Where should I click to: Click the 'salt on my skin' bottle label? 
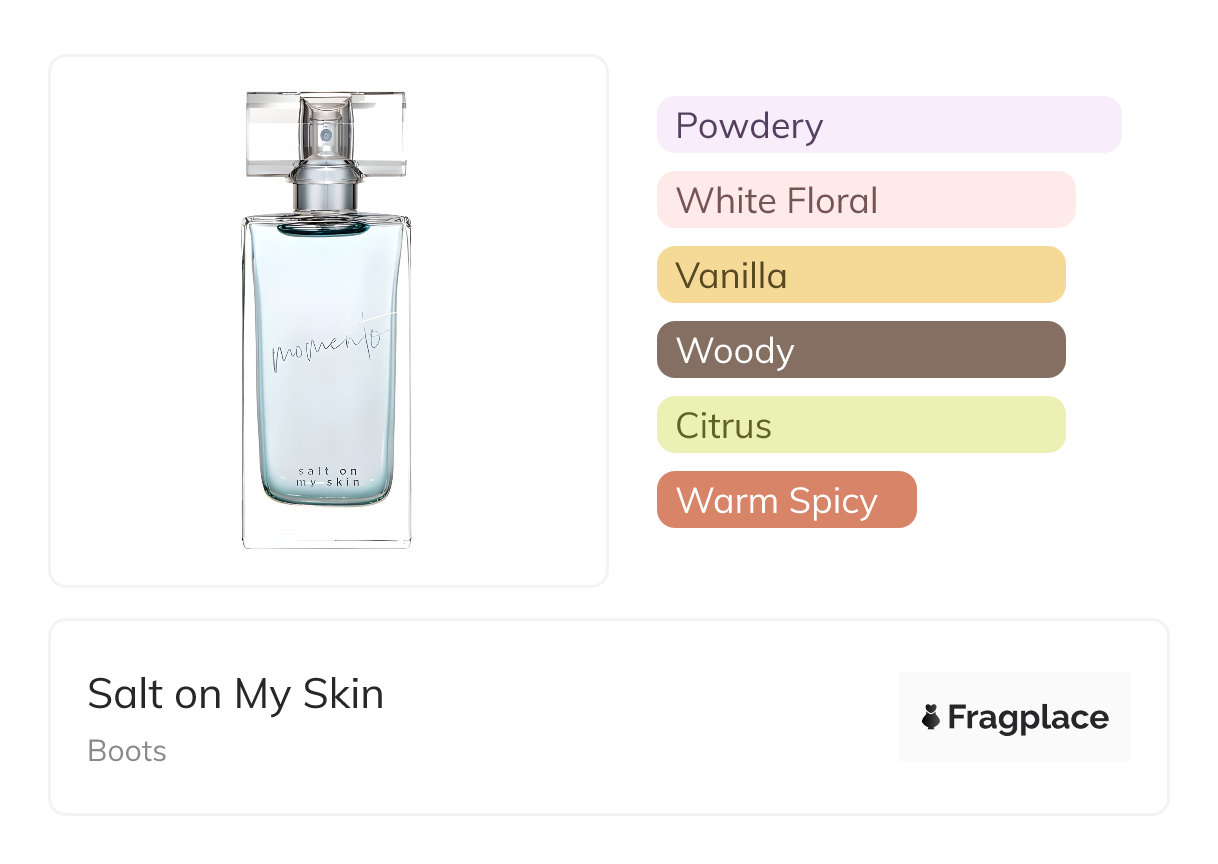(x=326, y=476)
